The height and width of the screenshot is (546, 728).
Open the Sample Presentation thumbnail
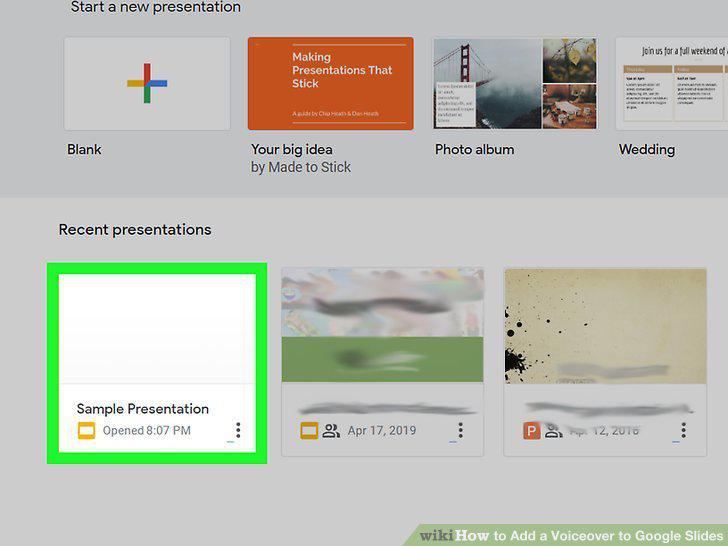[x=157, y=329]
